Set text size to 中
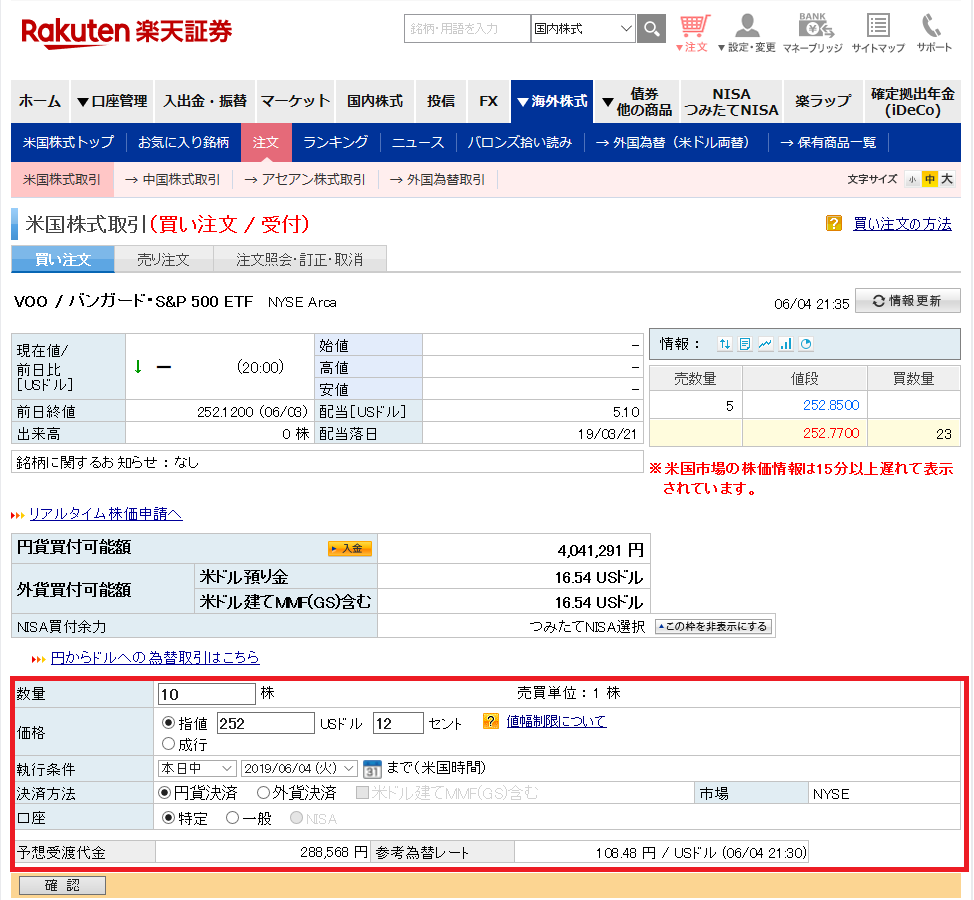This screenshot has width=974, height=900. (930, 180)
